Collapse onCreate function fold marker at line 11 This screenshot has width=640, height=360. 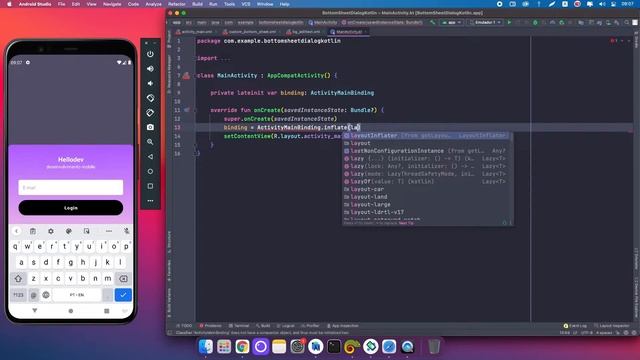tap(195, 110)
